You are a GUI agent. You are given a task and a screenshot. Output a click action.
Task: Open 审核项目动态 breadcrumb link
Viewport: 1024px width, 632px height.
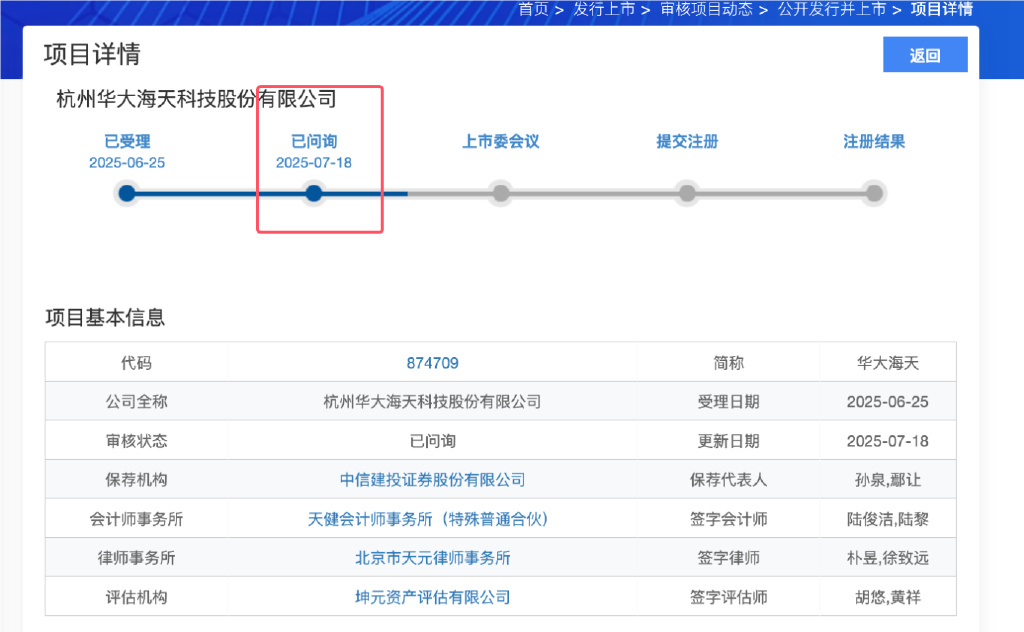pos(706,9)
